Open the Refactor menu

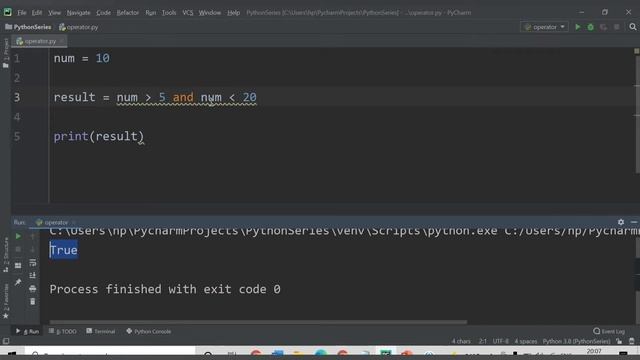coord(127,13)
